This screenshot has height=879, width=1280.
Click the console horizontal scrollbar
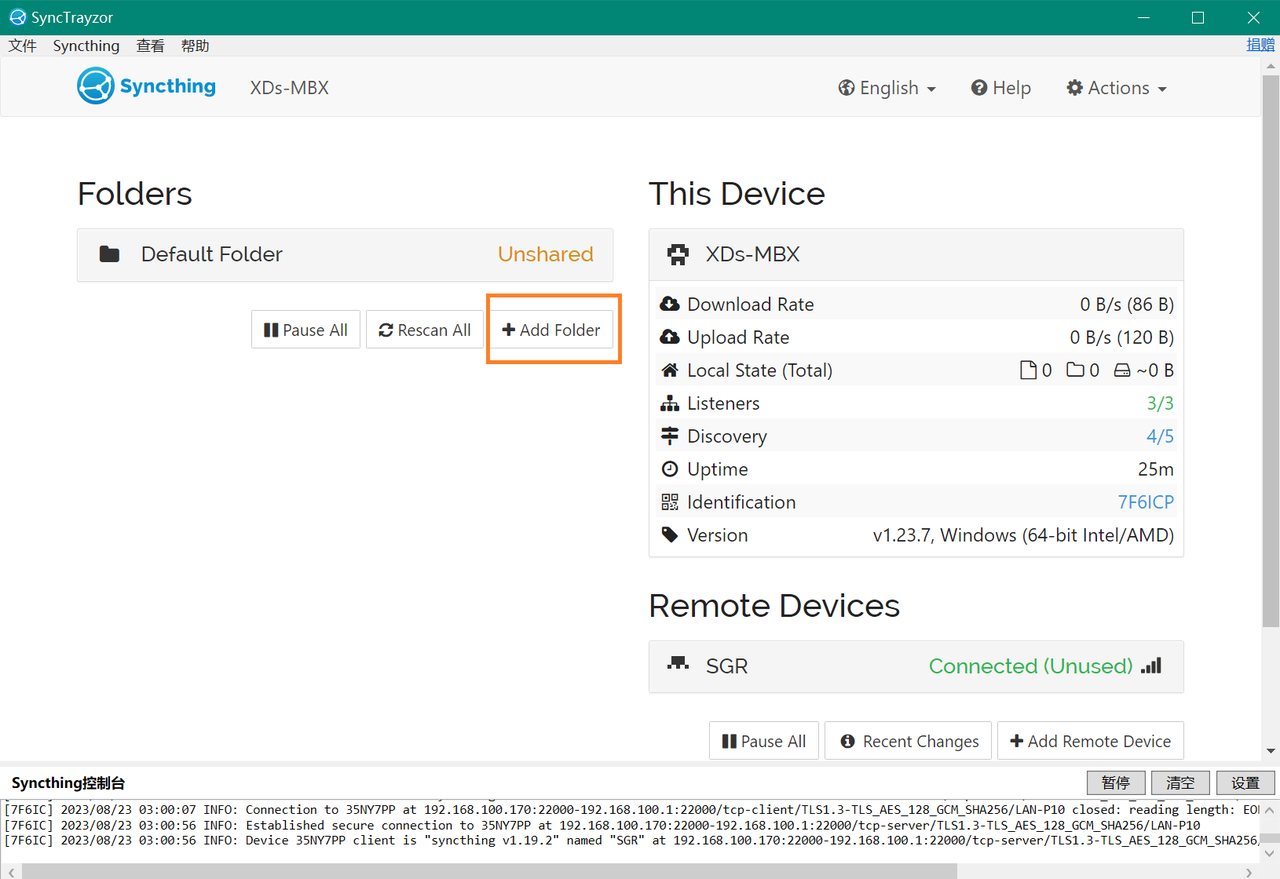point(488,871)
